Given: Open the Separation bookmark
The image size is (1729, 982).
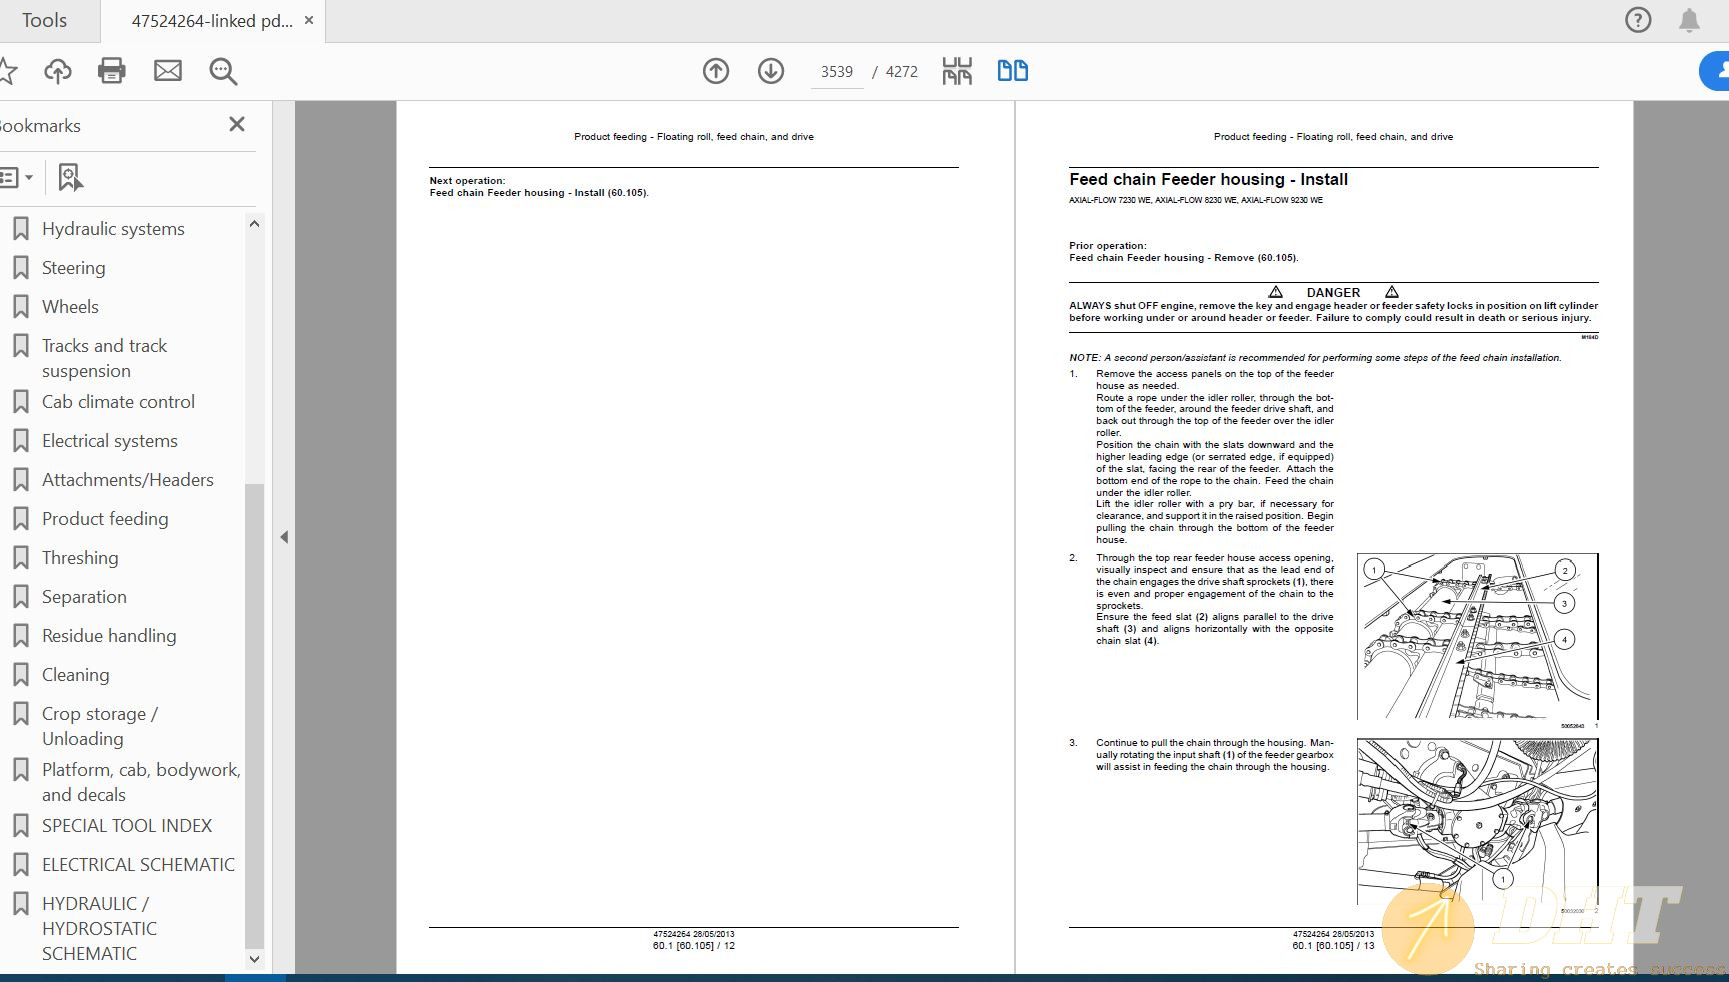Looking at the screenshot, I should [x=84, y=597].
